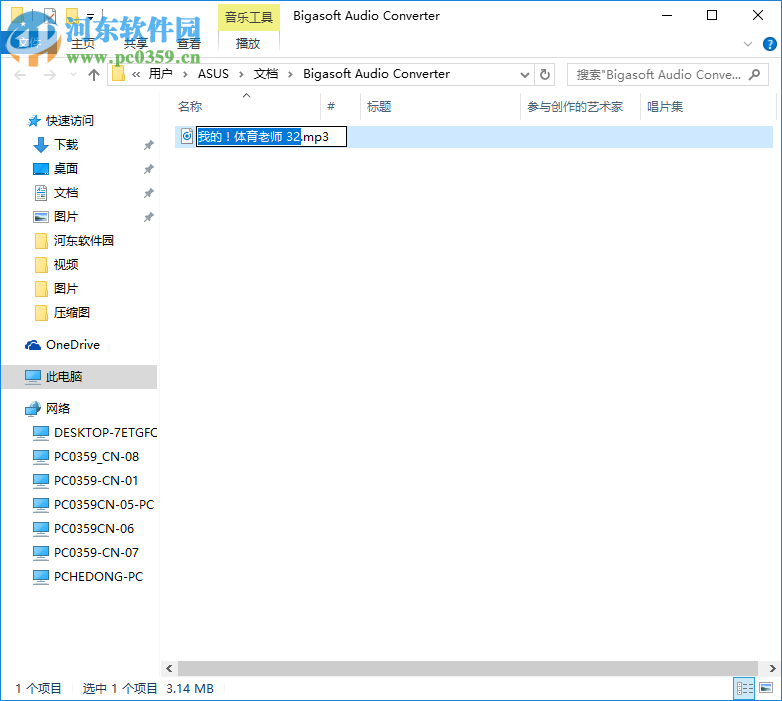
Task: Select the 音乐工具 contextual tab
Action: (249, 17)
